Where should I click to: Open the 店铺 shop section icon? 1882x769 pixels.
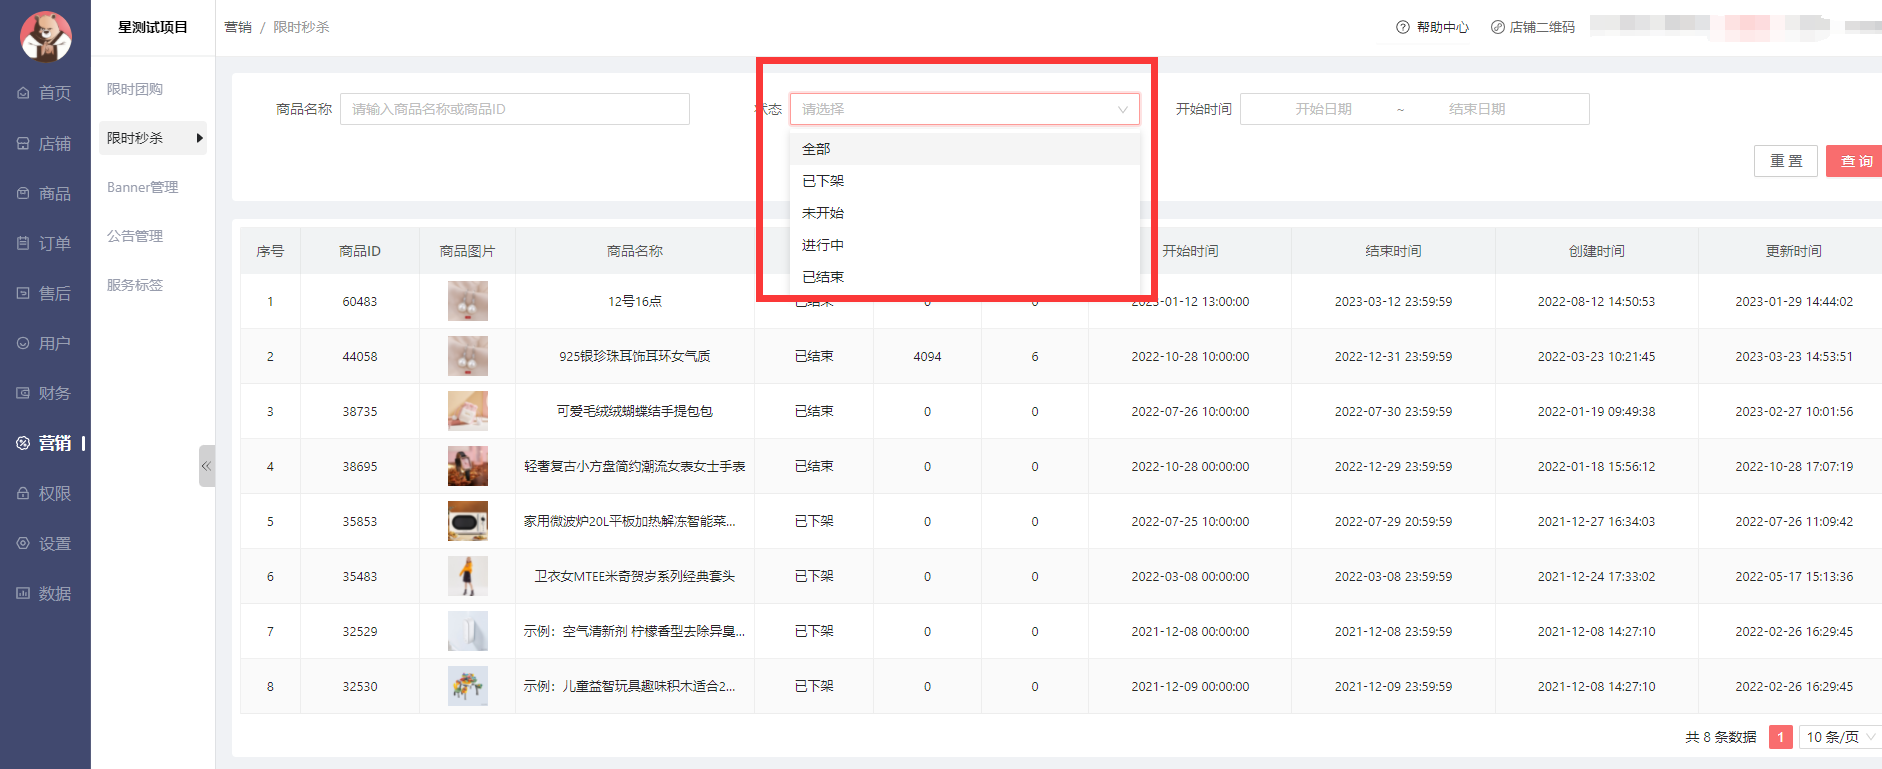pos(23,144)
